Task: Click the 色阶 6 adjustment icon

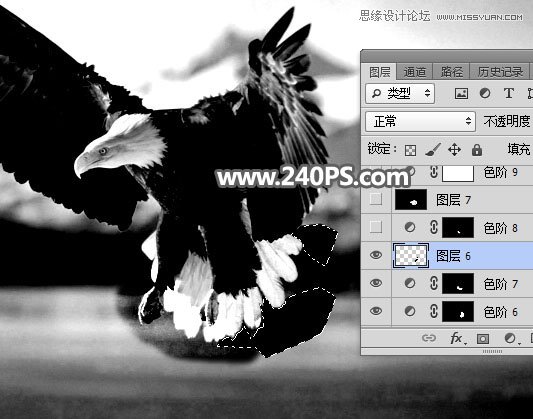Action: pos(410,311)
